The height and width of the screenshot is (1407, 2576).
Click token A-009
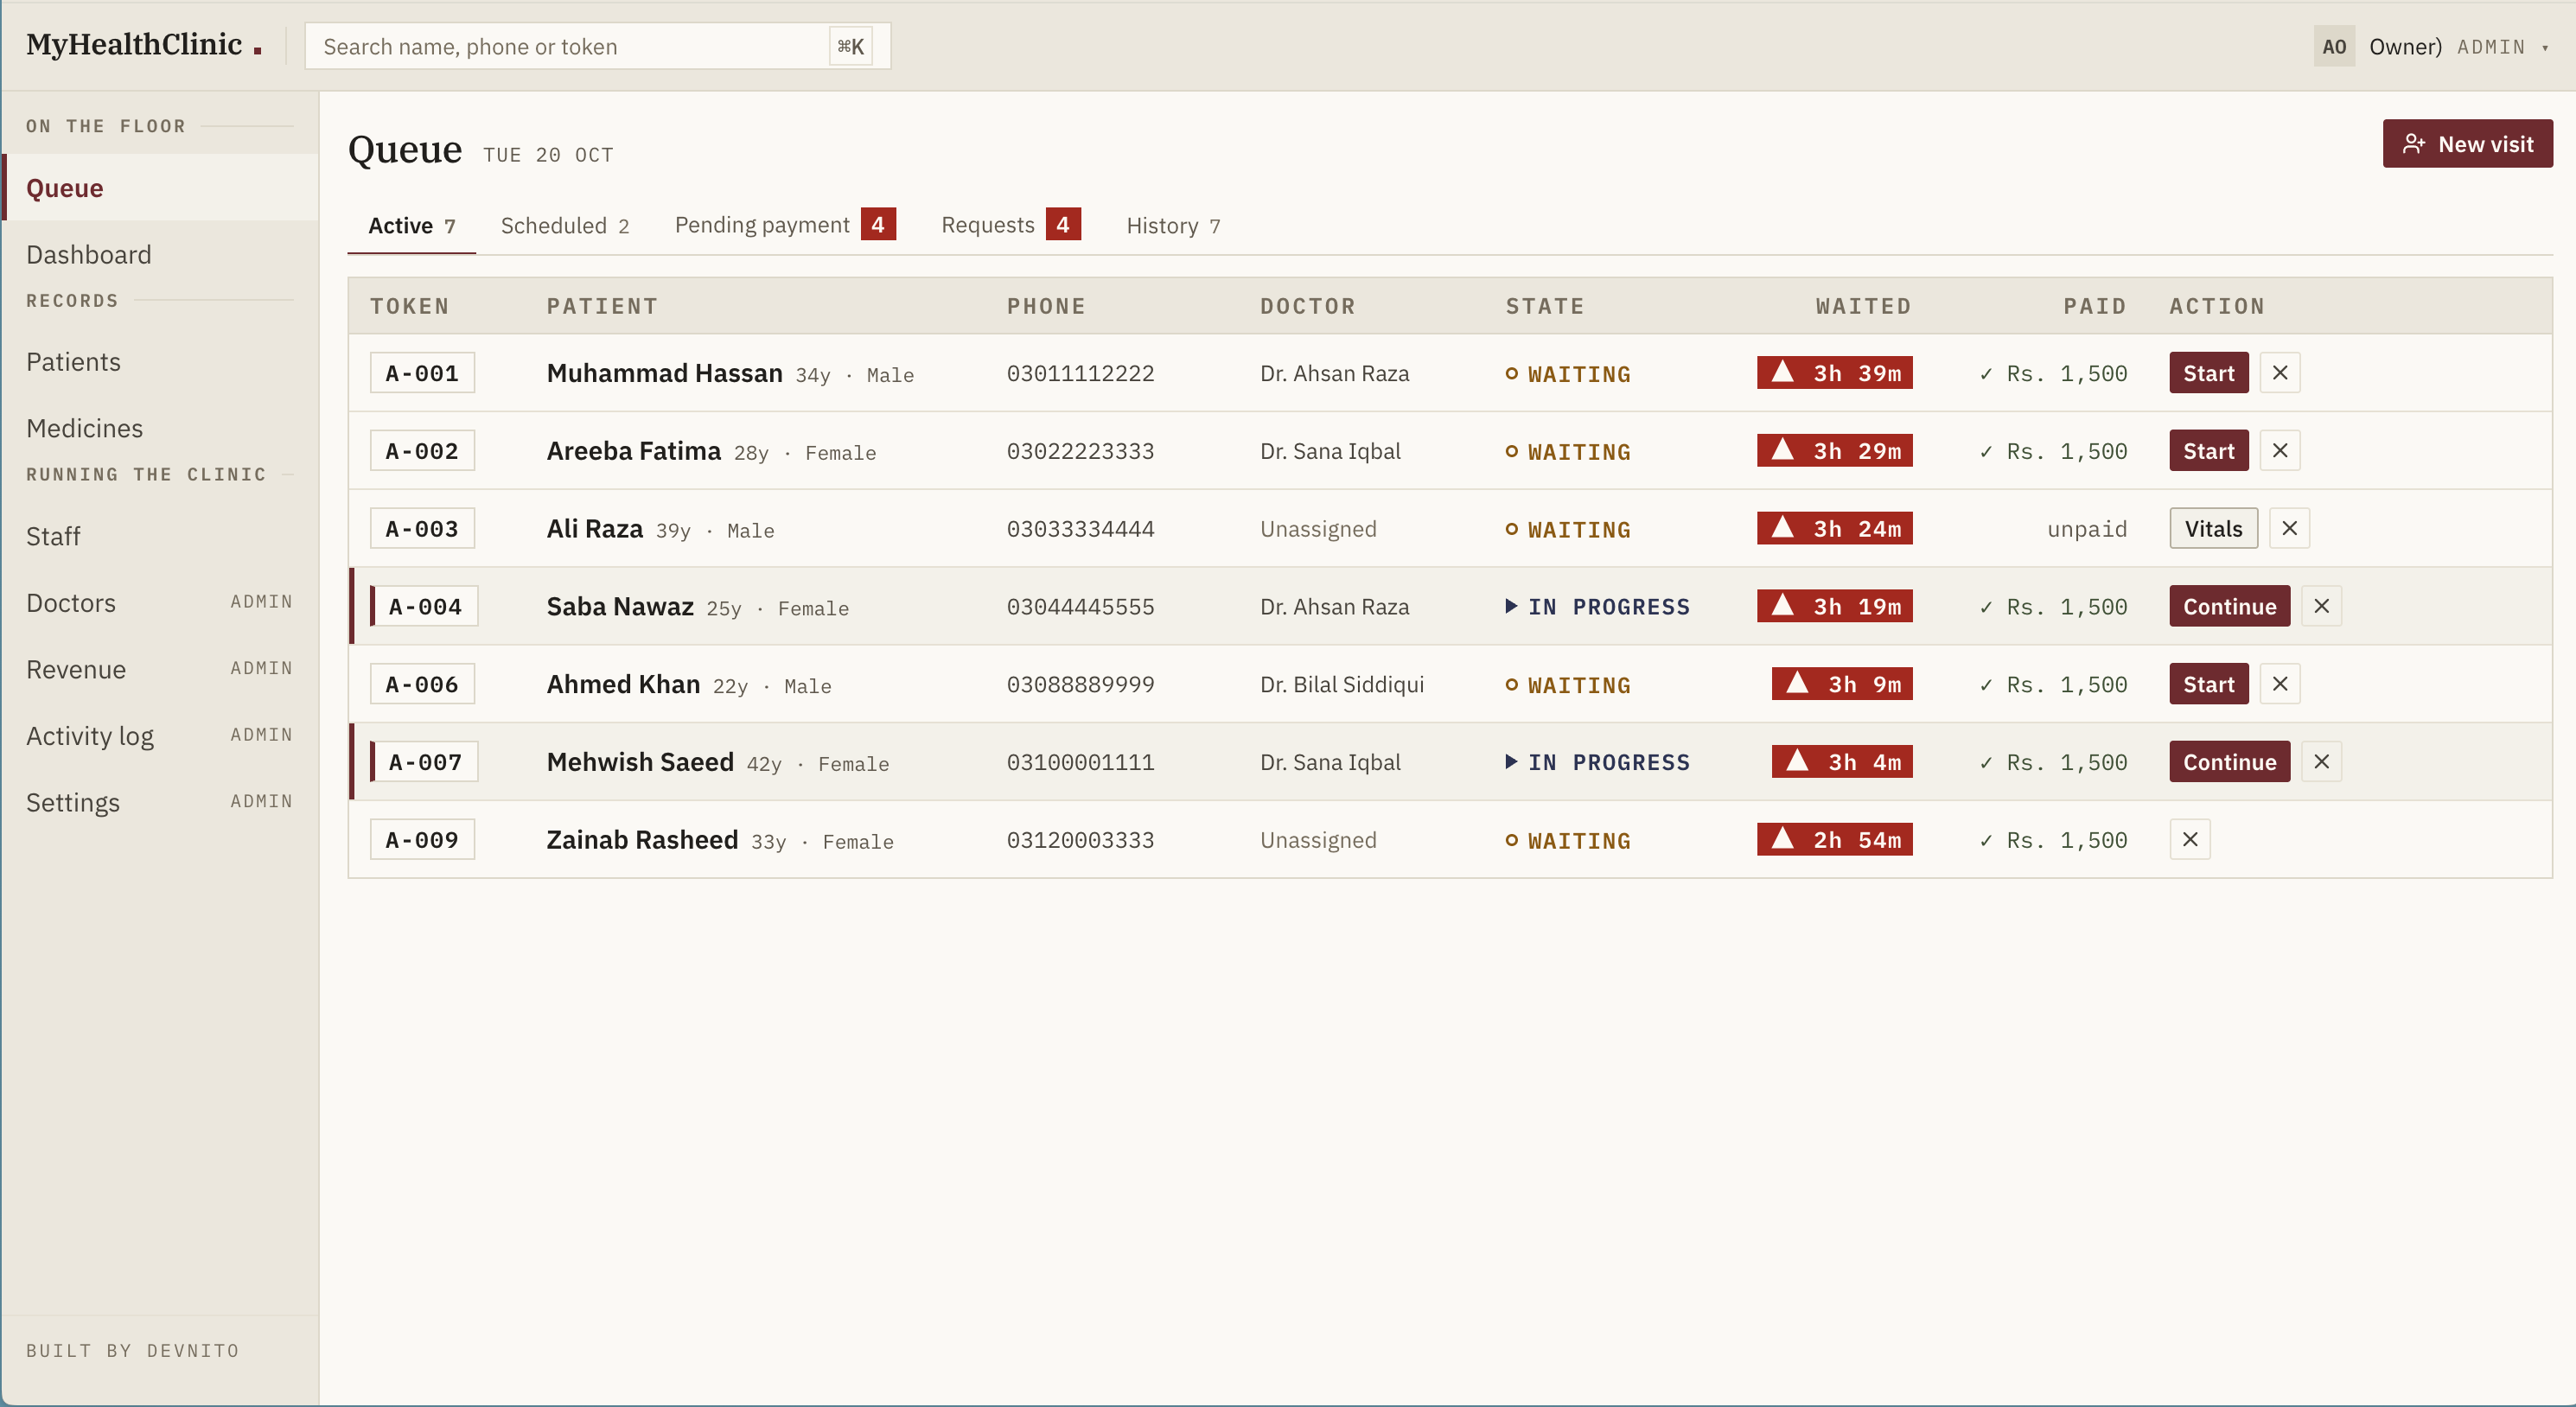(422, 840)
